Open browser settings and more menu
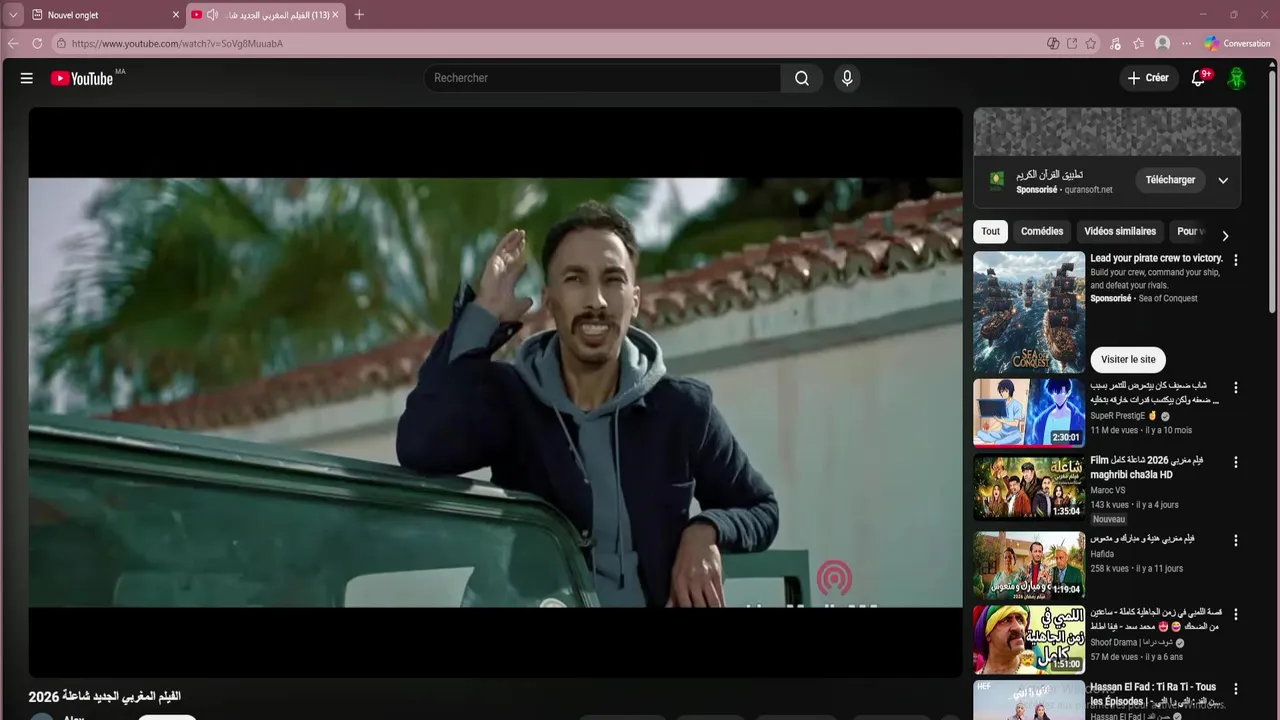 [x=1186, y=43]
